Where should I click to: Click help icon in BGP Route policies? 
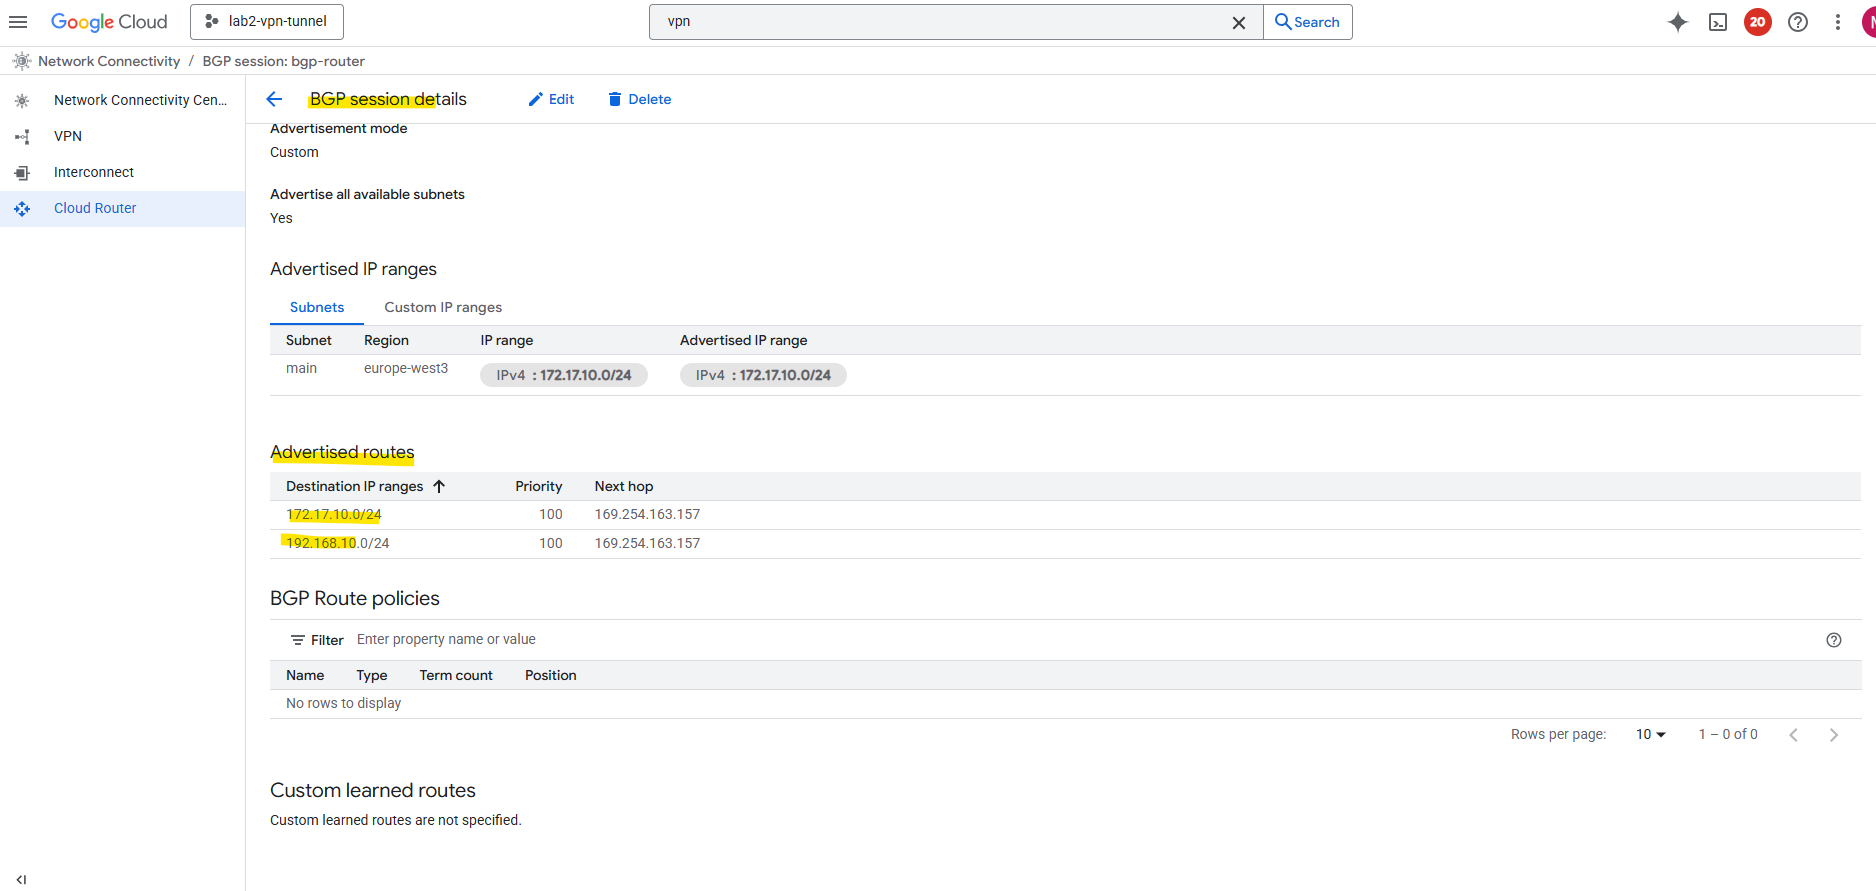pos(1833,640)
